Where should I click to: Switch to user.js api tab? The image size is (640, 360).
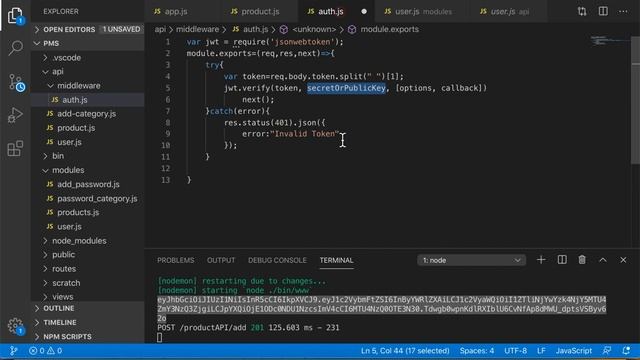click(509, 11)
